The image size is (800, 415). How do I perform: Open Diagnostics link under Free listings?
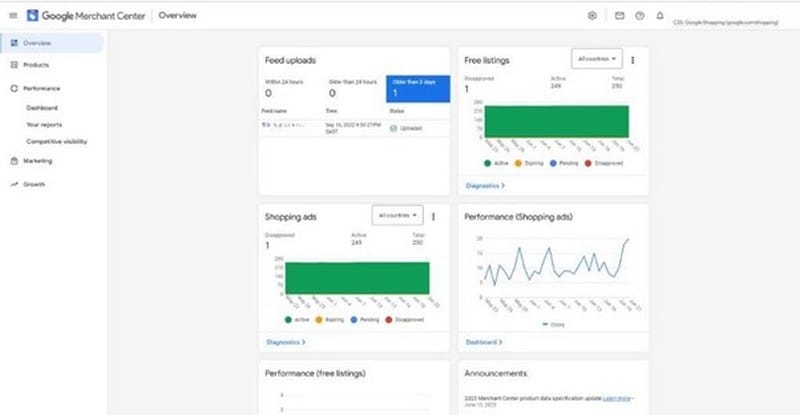pos(485,186)
